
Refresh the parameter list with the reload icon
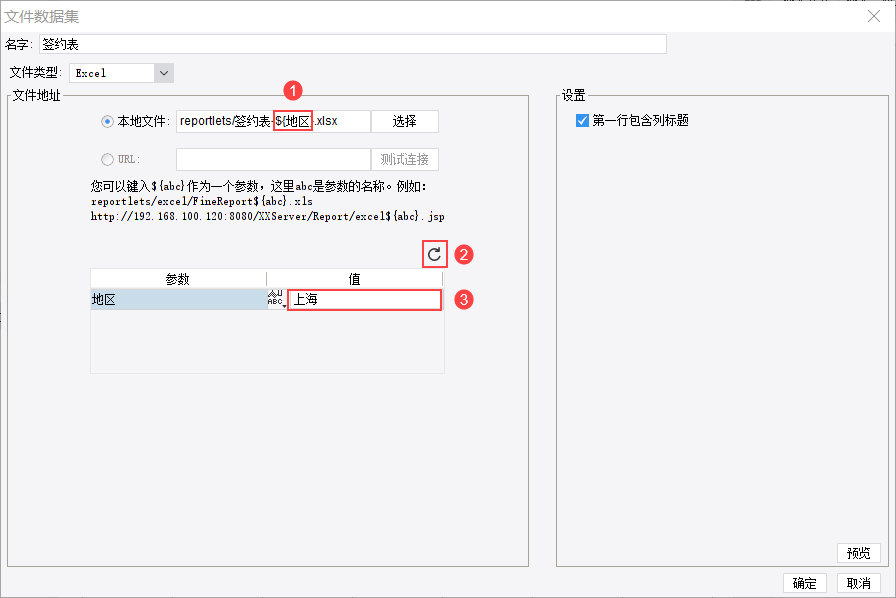point(434,254)
